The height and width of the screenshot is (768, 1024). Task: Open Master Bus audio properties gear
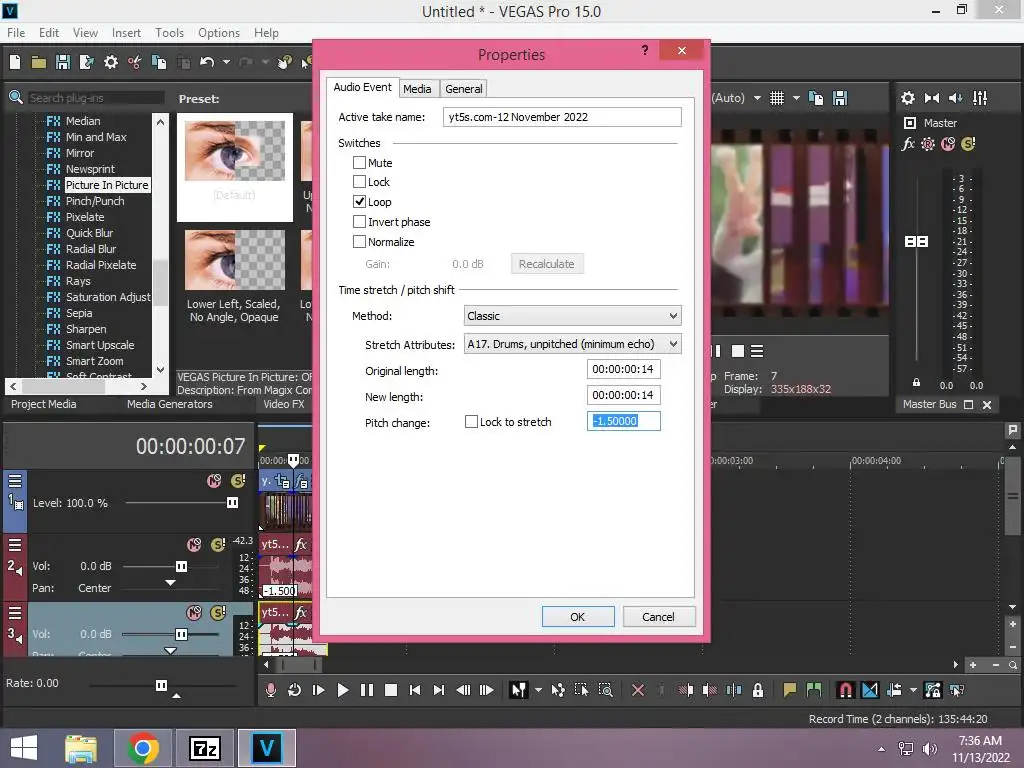[908, 98]
